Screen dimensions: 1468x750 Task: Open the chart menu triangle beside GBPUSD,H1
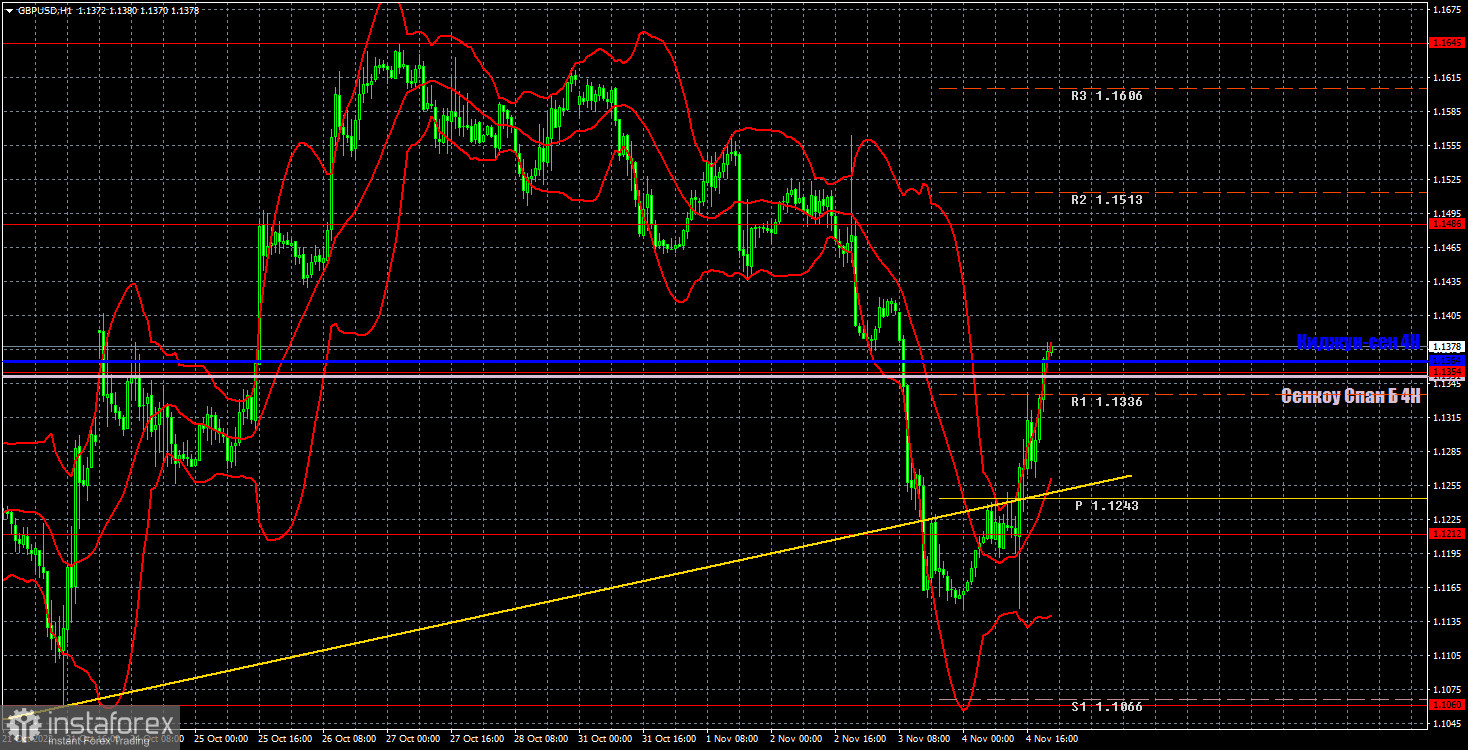9,10
